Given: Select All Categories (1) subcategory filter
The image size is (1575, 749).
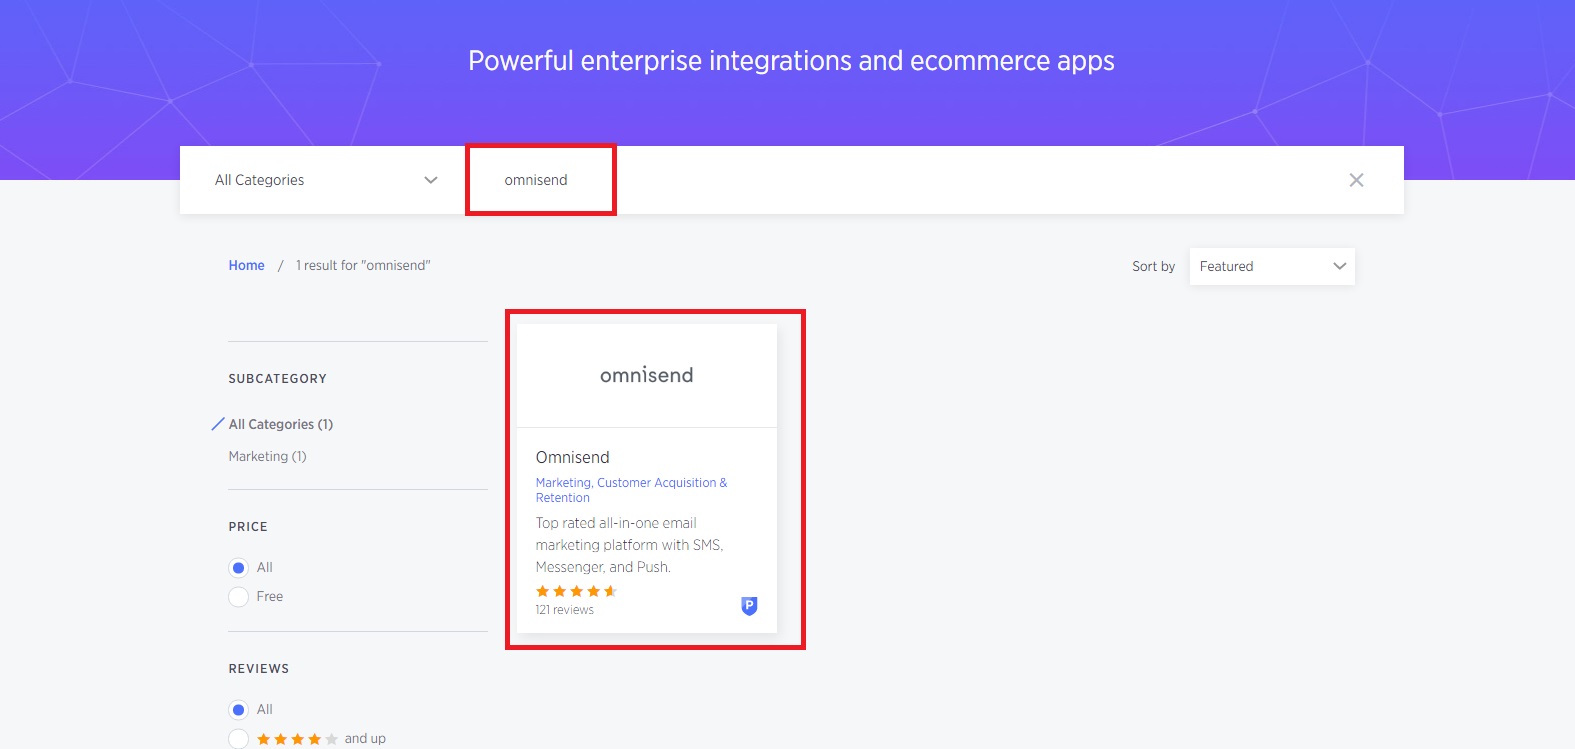Looking at the screenshot, I should 281,424.
